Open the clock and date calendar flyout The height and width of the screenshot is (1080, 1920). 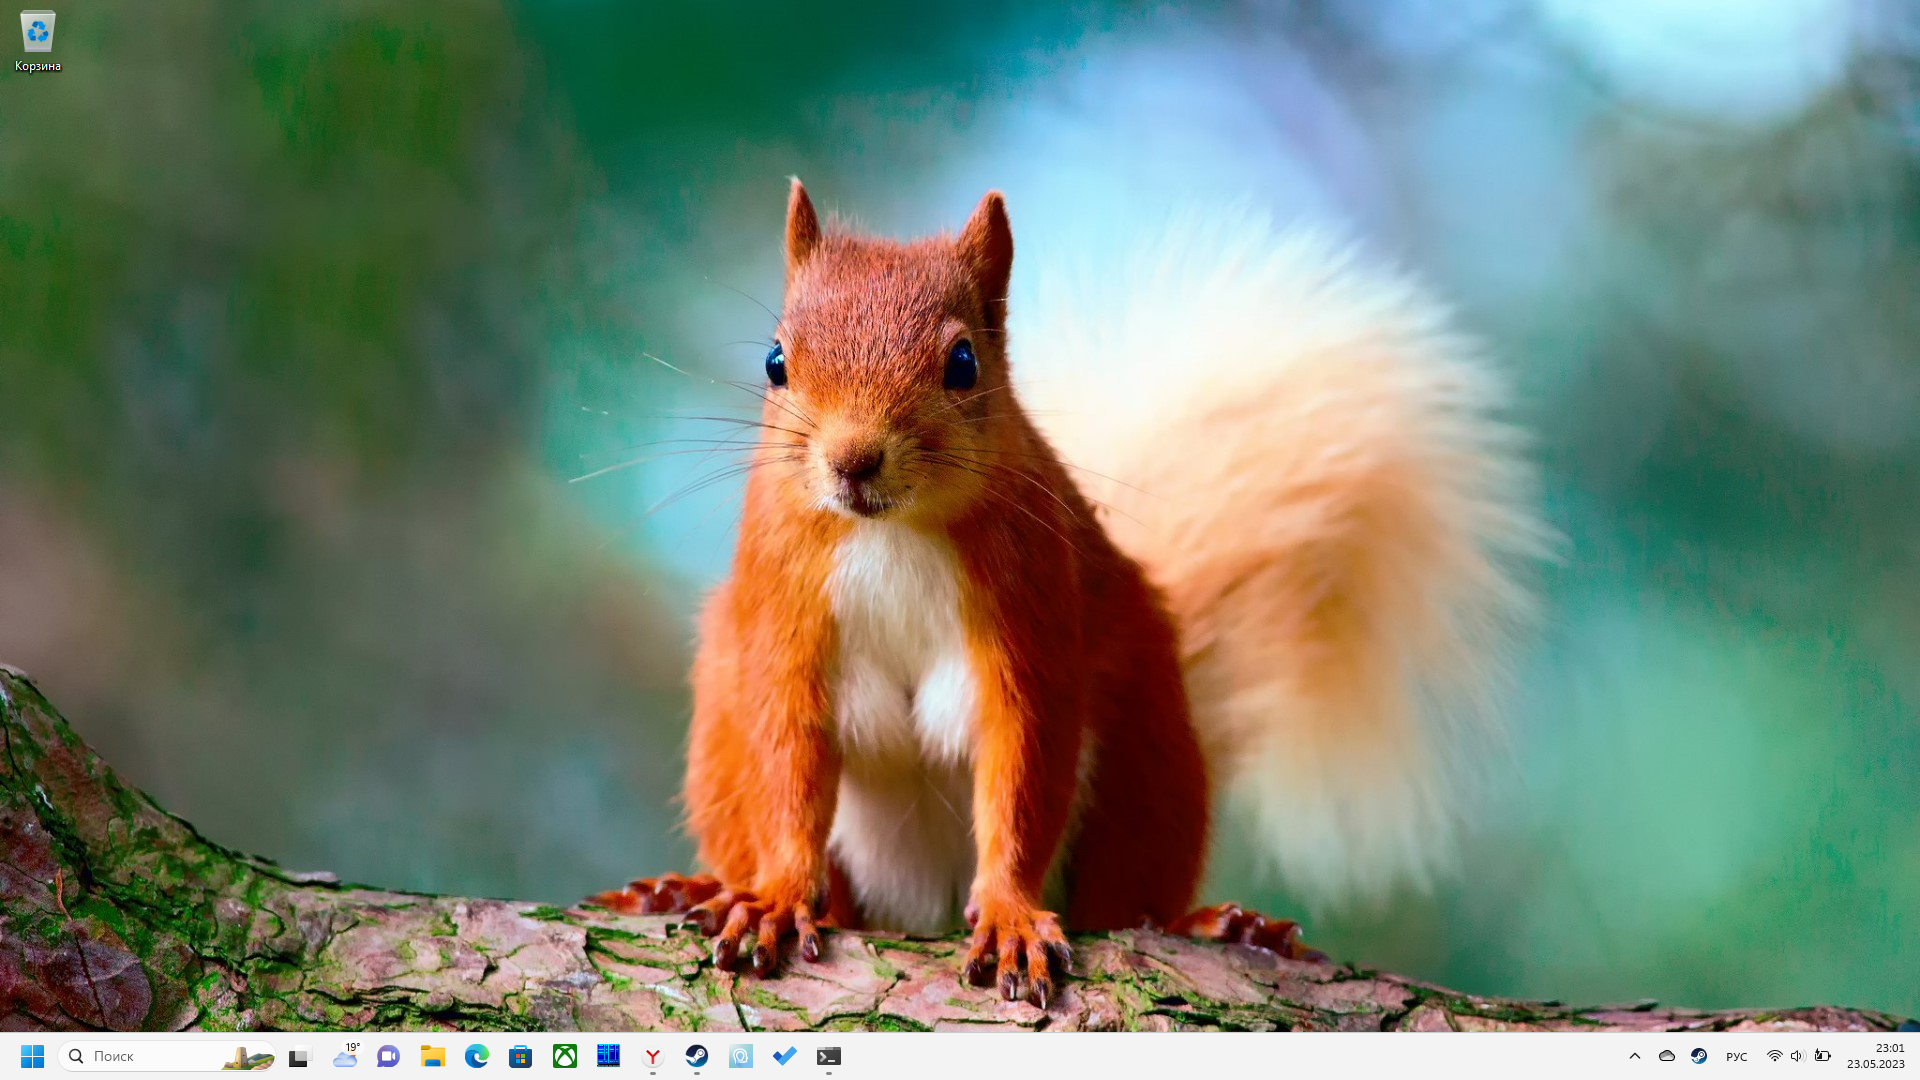click(x=1875, y=1056)
